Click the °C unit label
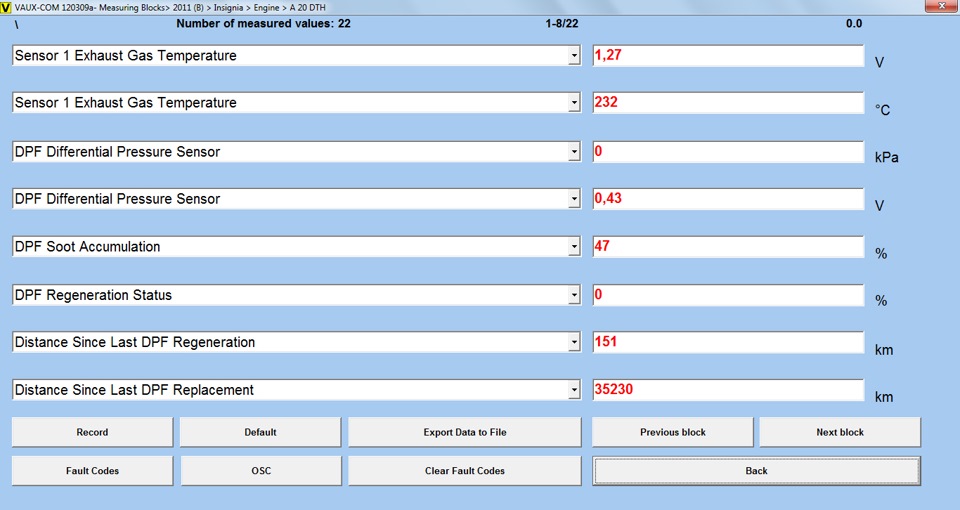The height and width of the screenshot is (510, 960). [x=882, y=110]
